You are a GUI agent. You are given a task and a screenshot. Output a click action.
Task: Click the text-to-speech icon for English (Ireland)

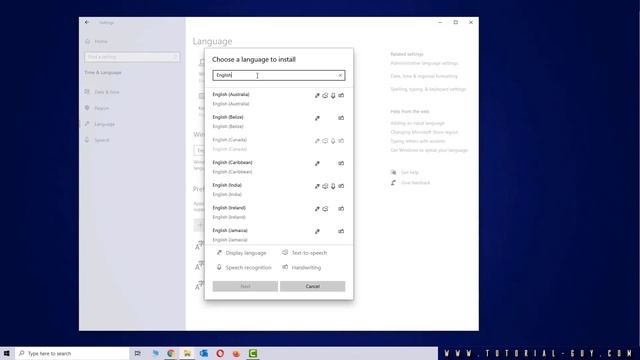pyautogui.click(x=325, y=209)
